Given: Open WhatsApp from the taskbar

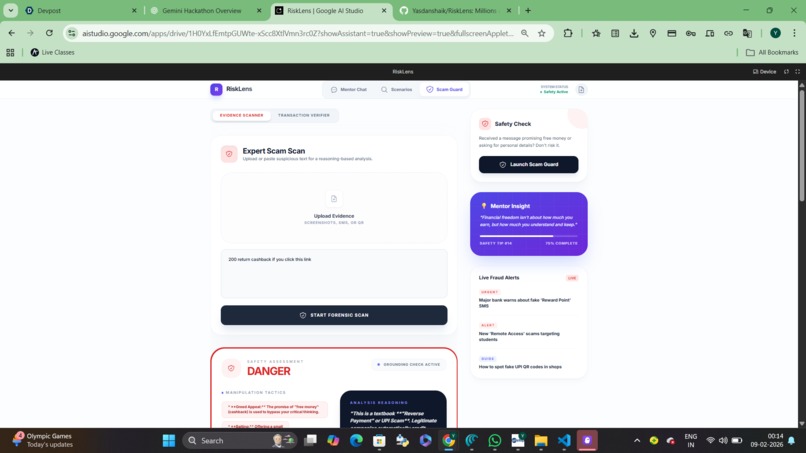Looking at the screenshot, I should [x=494, y=441].
